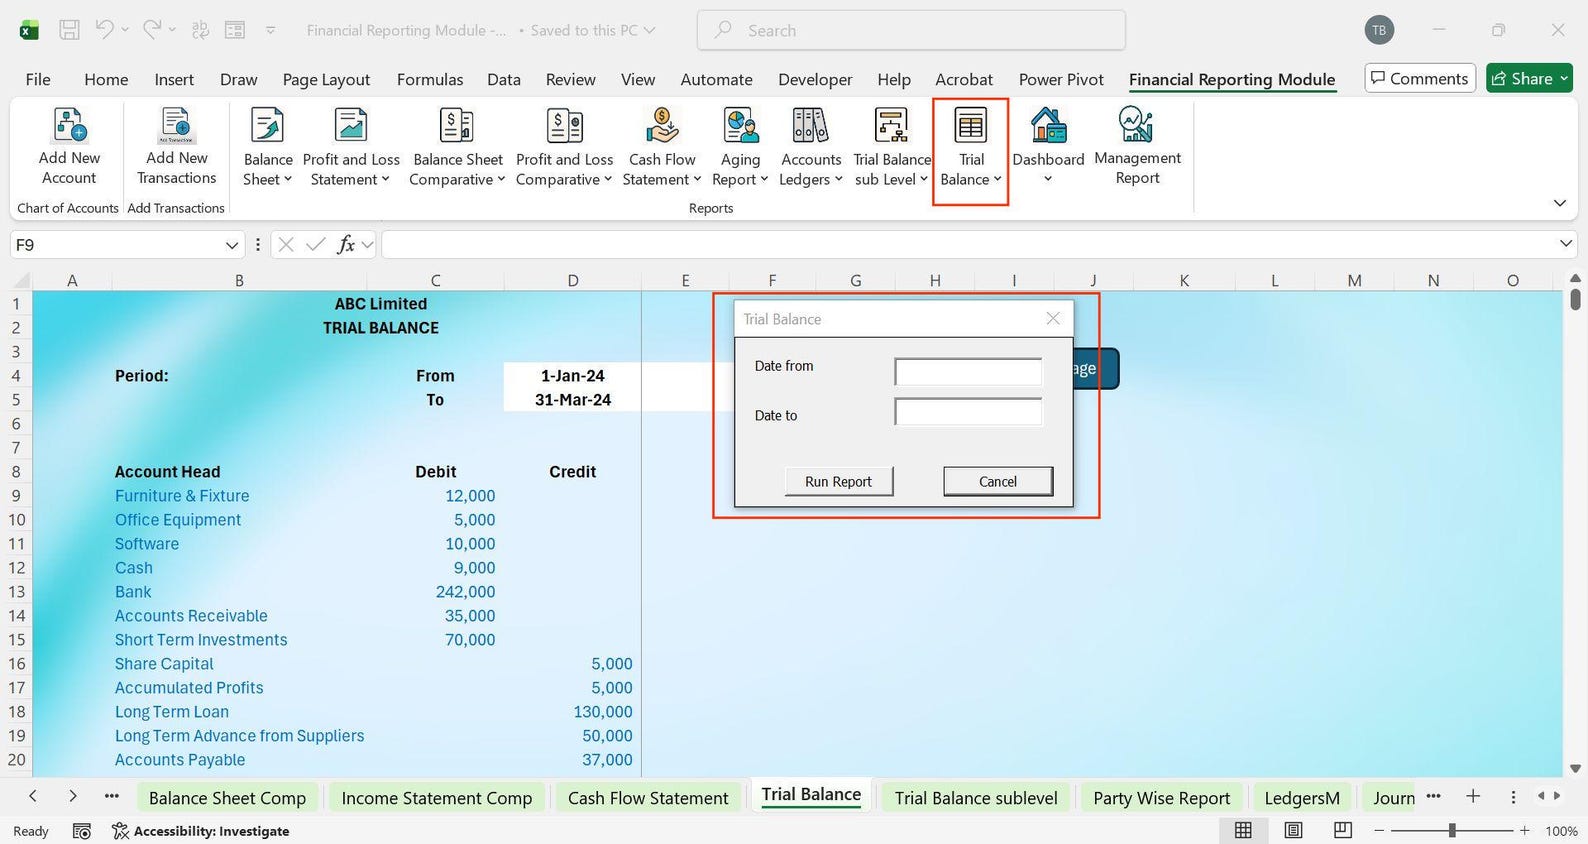Open the Power Pivot ribbon tab

(x=1061, y=79)
